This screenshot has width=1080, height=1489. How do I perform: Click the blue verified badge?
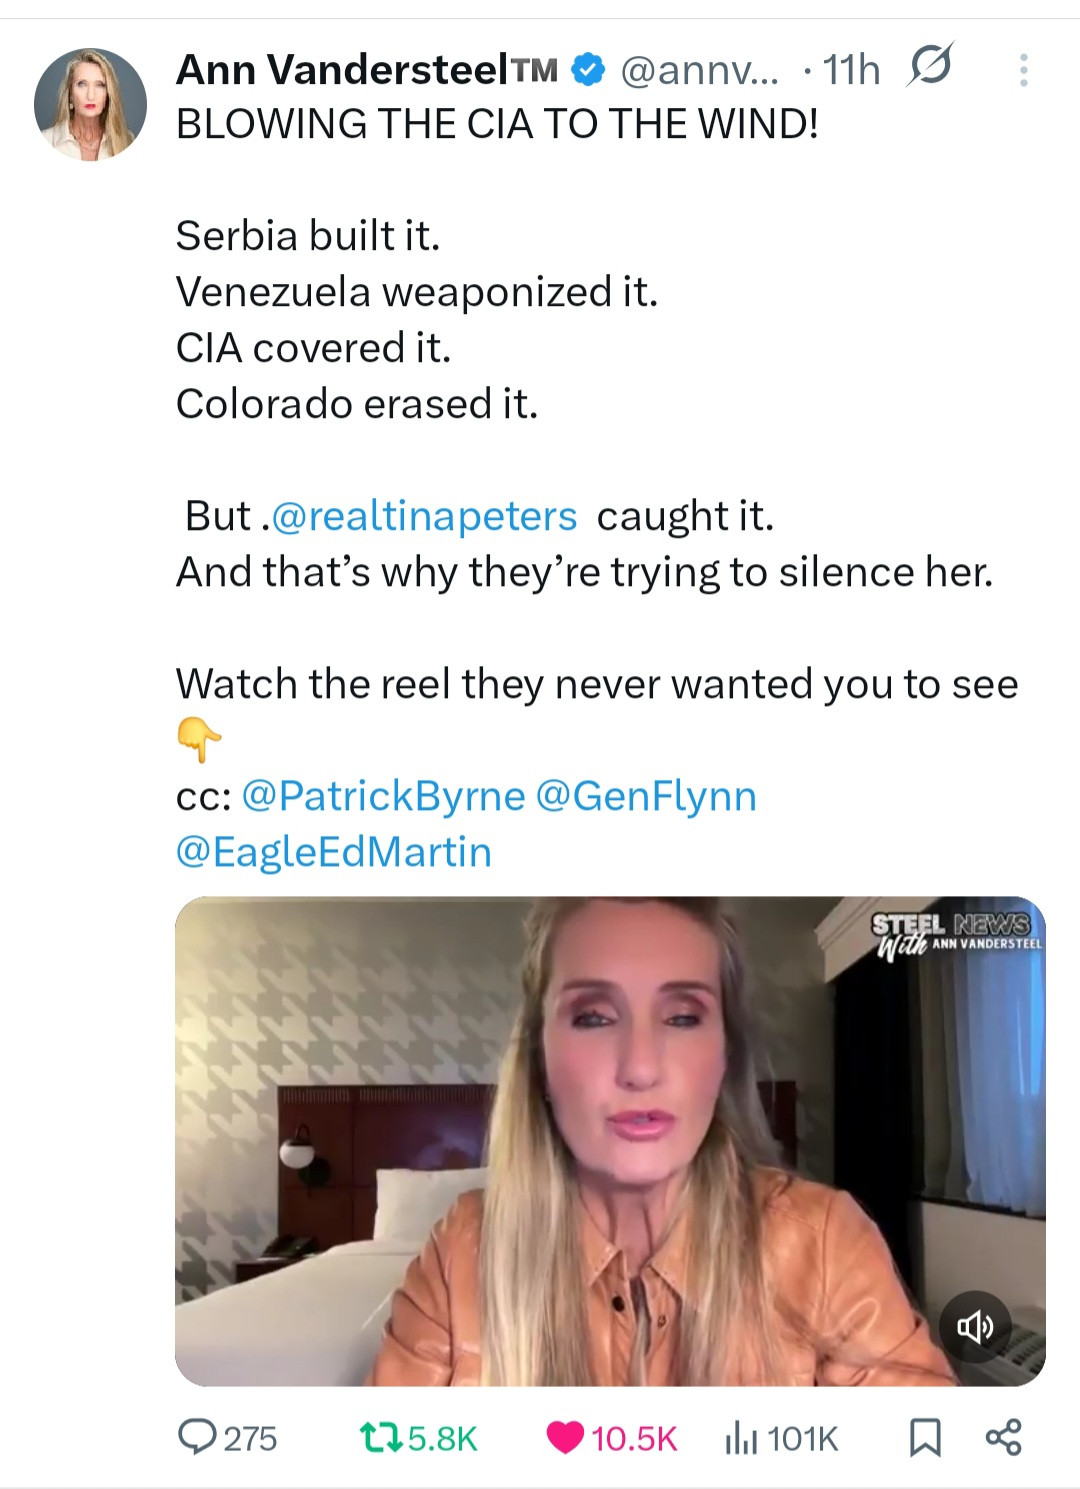pyautogui.click(x=588, y=70)
